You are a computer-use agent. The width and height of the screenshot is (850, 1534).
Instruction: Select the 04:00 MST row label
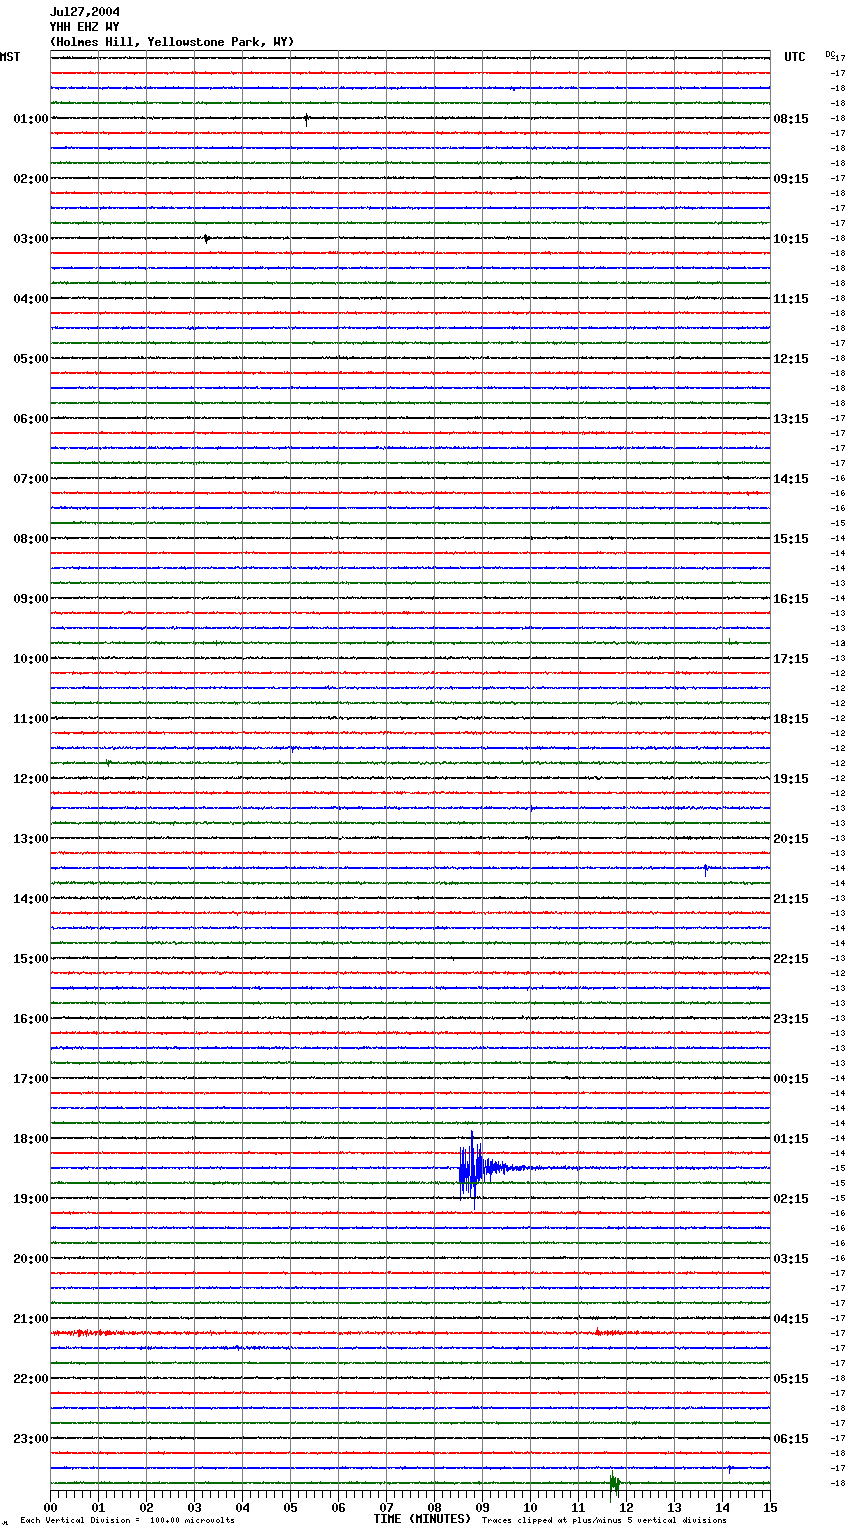coord(31,299)
